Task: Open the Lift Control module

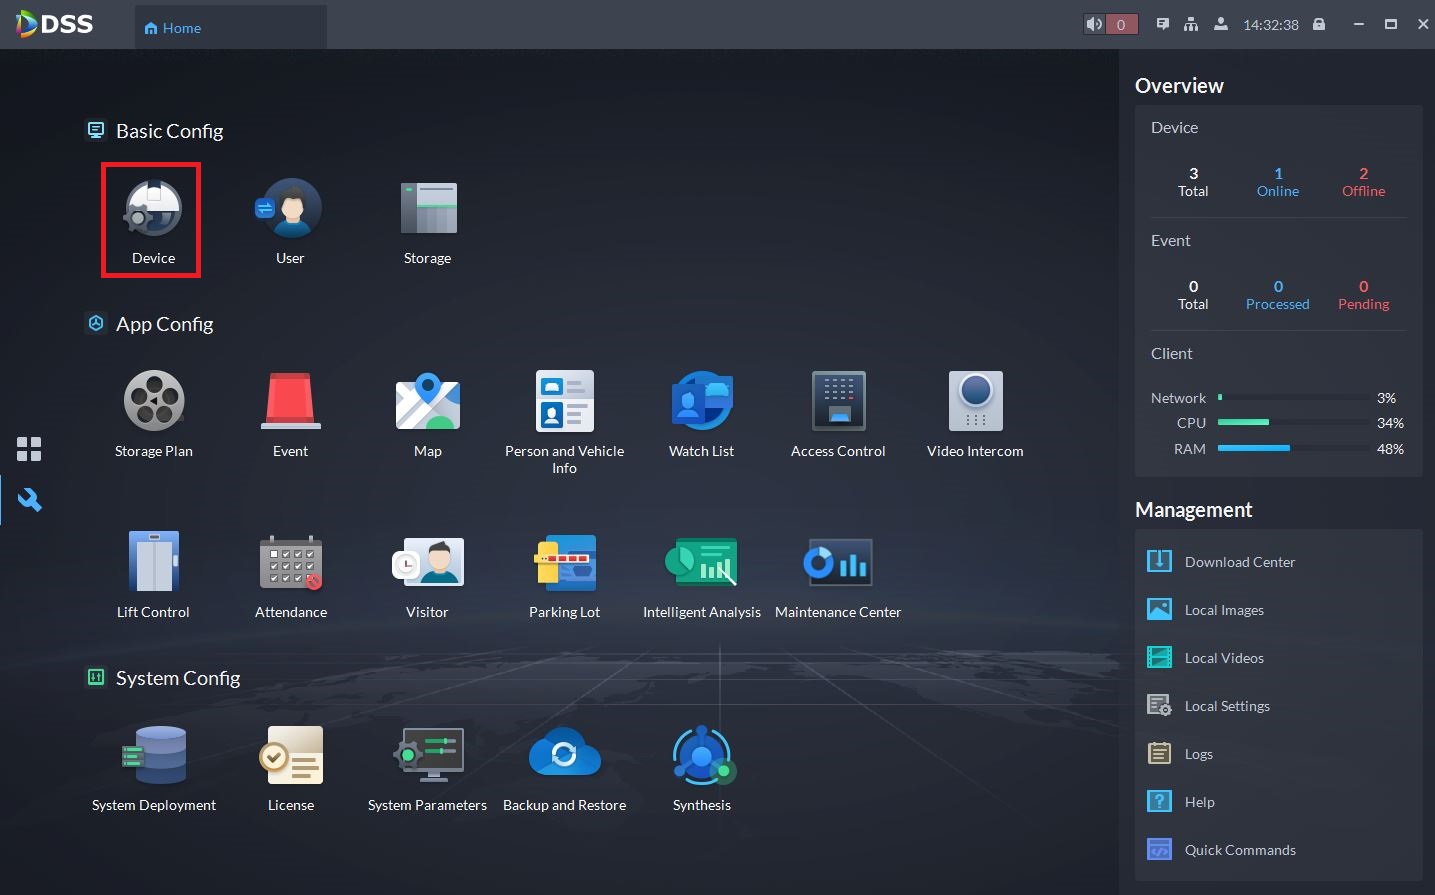Action: click(153, 575)
